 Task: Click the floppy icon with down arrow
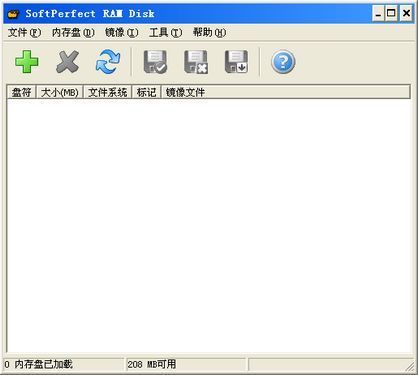[236, 62]
